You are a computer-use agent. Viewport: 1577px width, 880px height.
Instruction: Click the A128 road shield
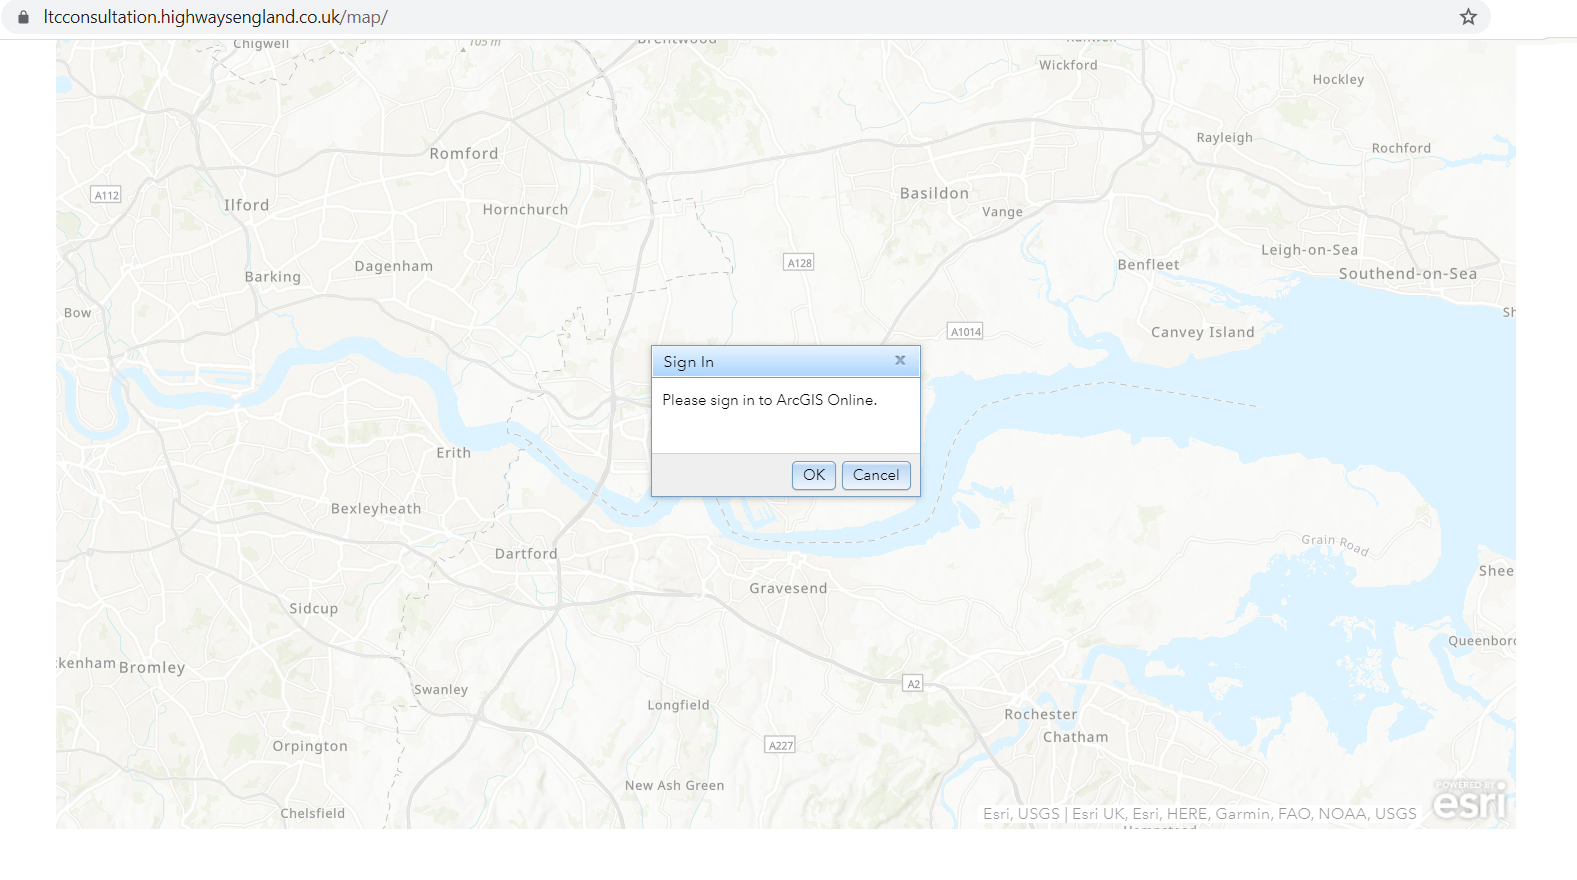(799, 263)
